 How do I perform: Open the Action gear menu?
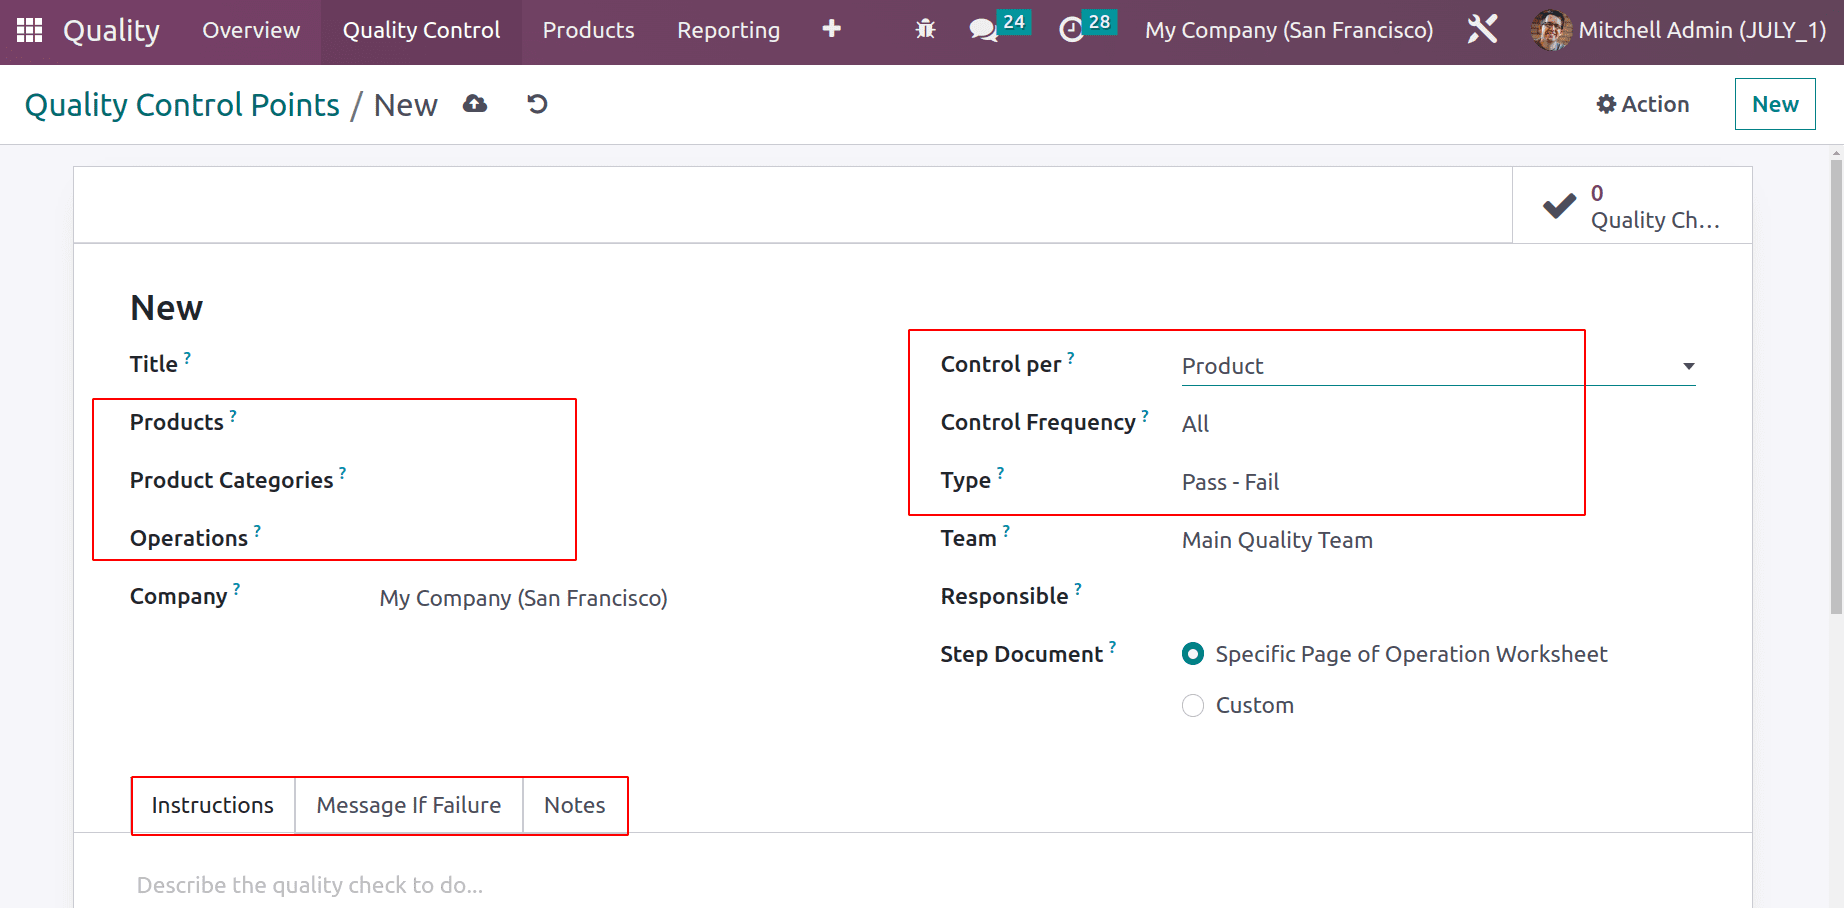pyautogui.click(x=1642, y=105)
